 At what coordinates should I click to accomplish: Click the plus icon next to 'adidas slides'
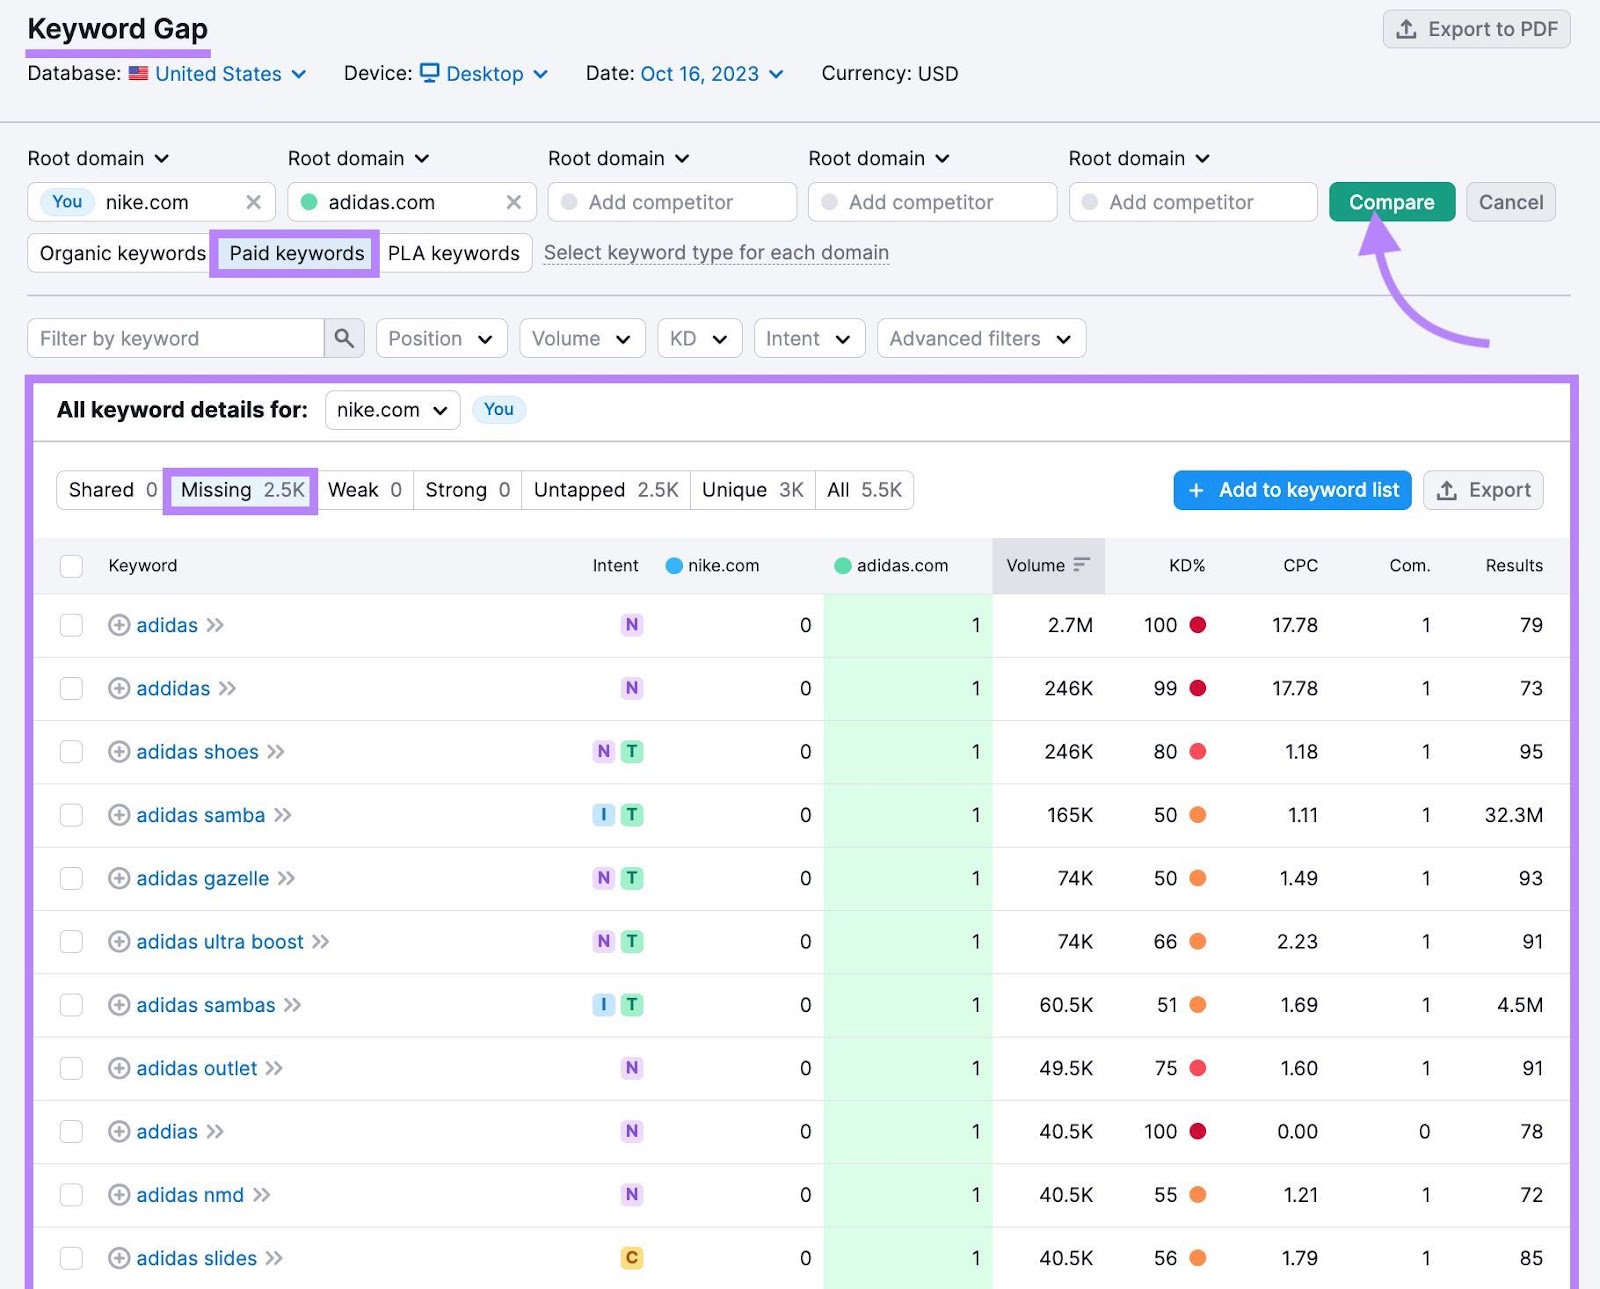tap(119, 1258)
